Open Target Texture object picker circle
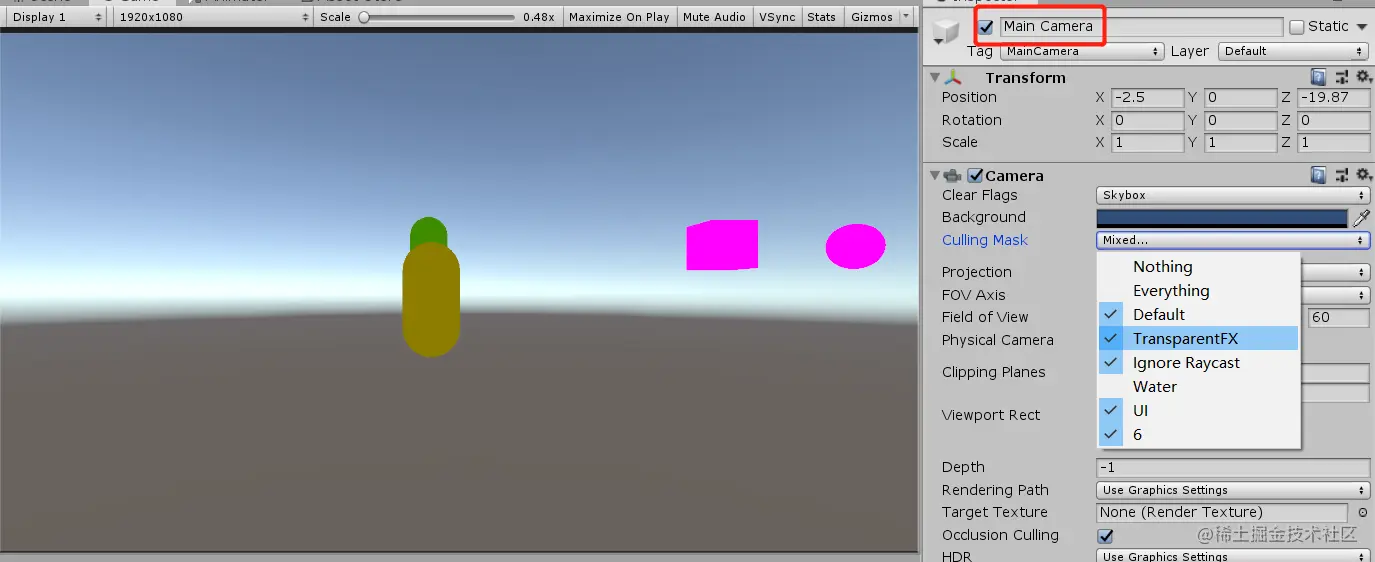This screenshot has width=1375, height=562. 1362,512
